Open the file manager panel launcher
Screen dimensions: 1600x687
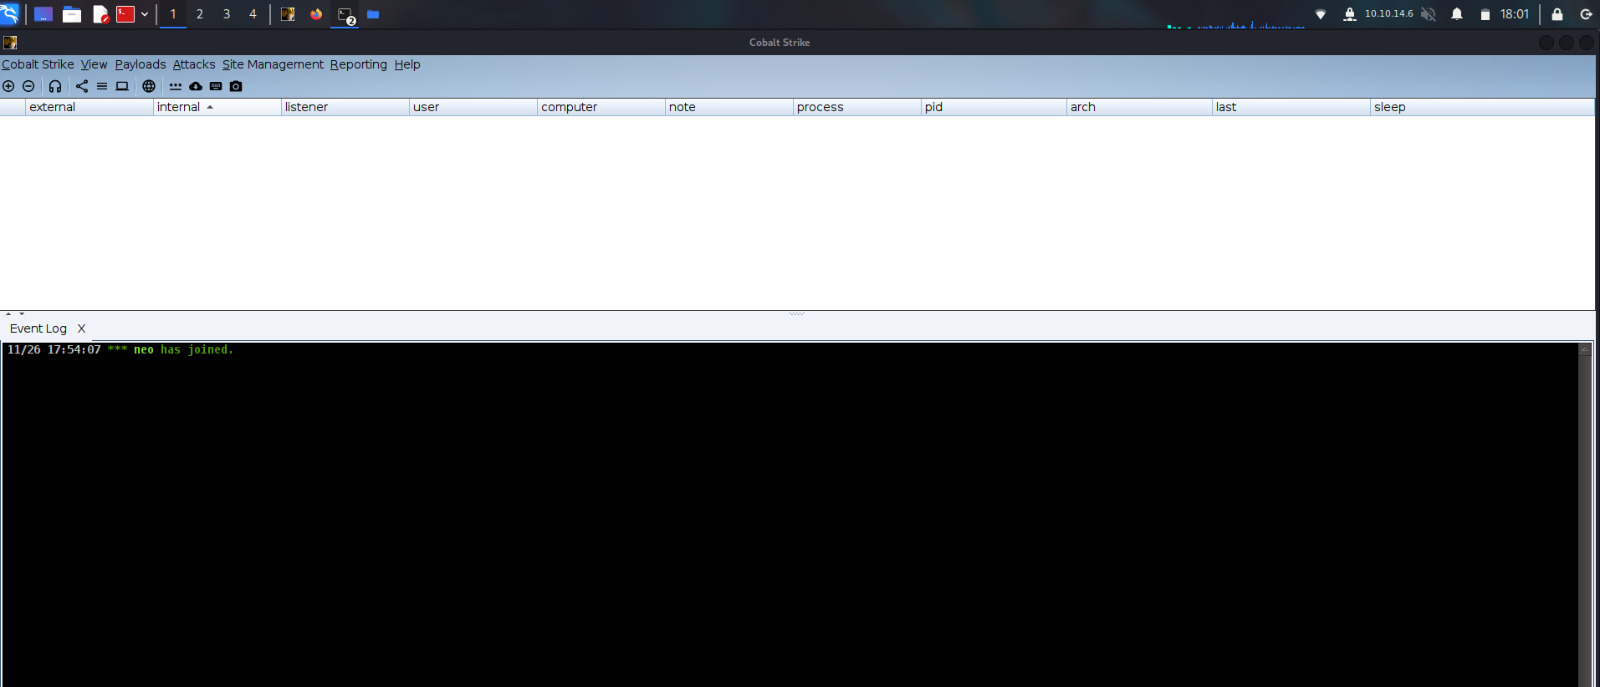pyautogui.click(x=72, y=14)
